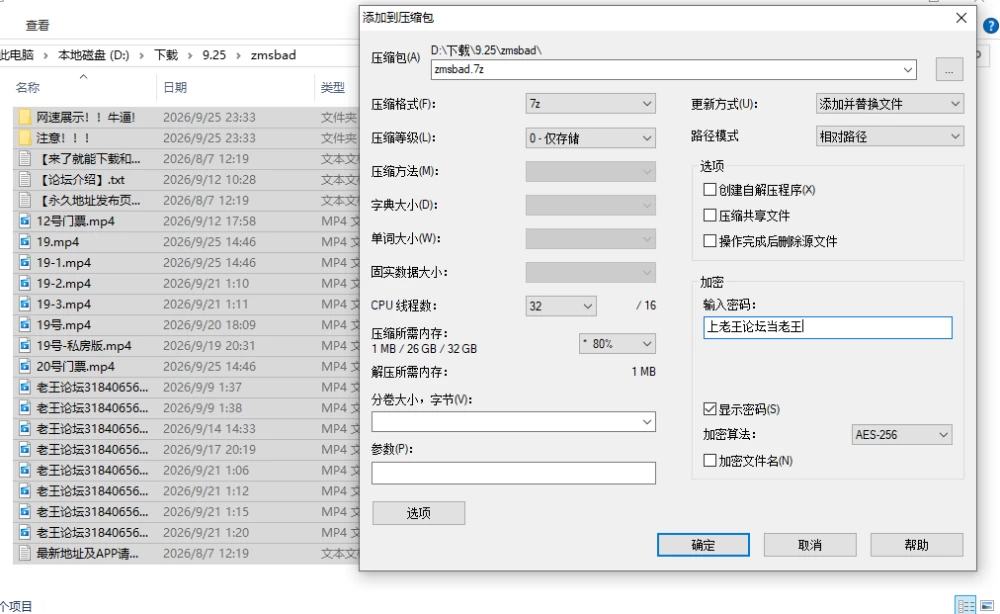This screenshot has width=1000, height=614.
Task: Click the 20号门票.mp4 file icon
Action: (x=25, y=367)
